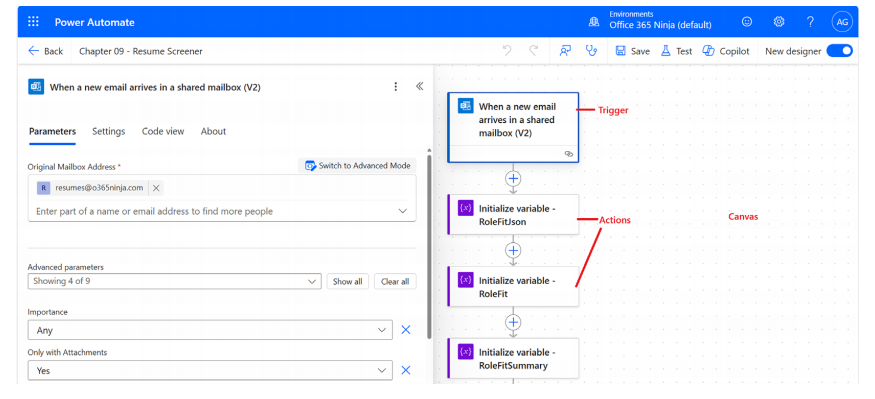Switch to the About tab
This screenshot has width=875, height=399.
pyautogui.click(x=213, y=132)
